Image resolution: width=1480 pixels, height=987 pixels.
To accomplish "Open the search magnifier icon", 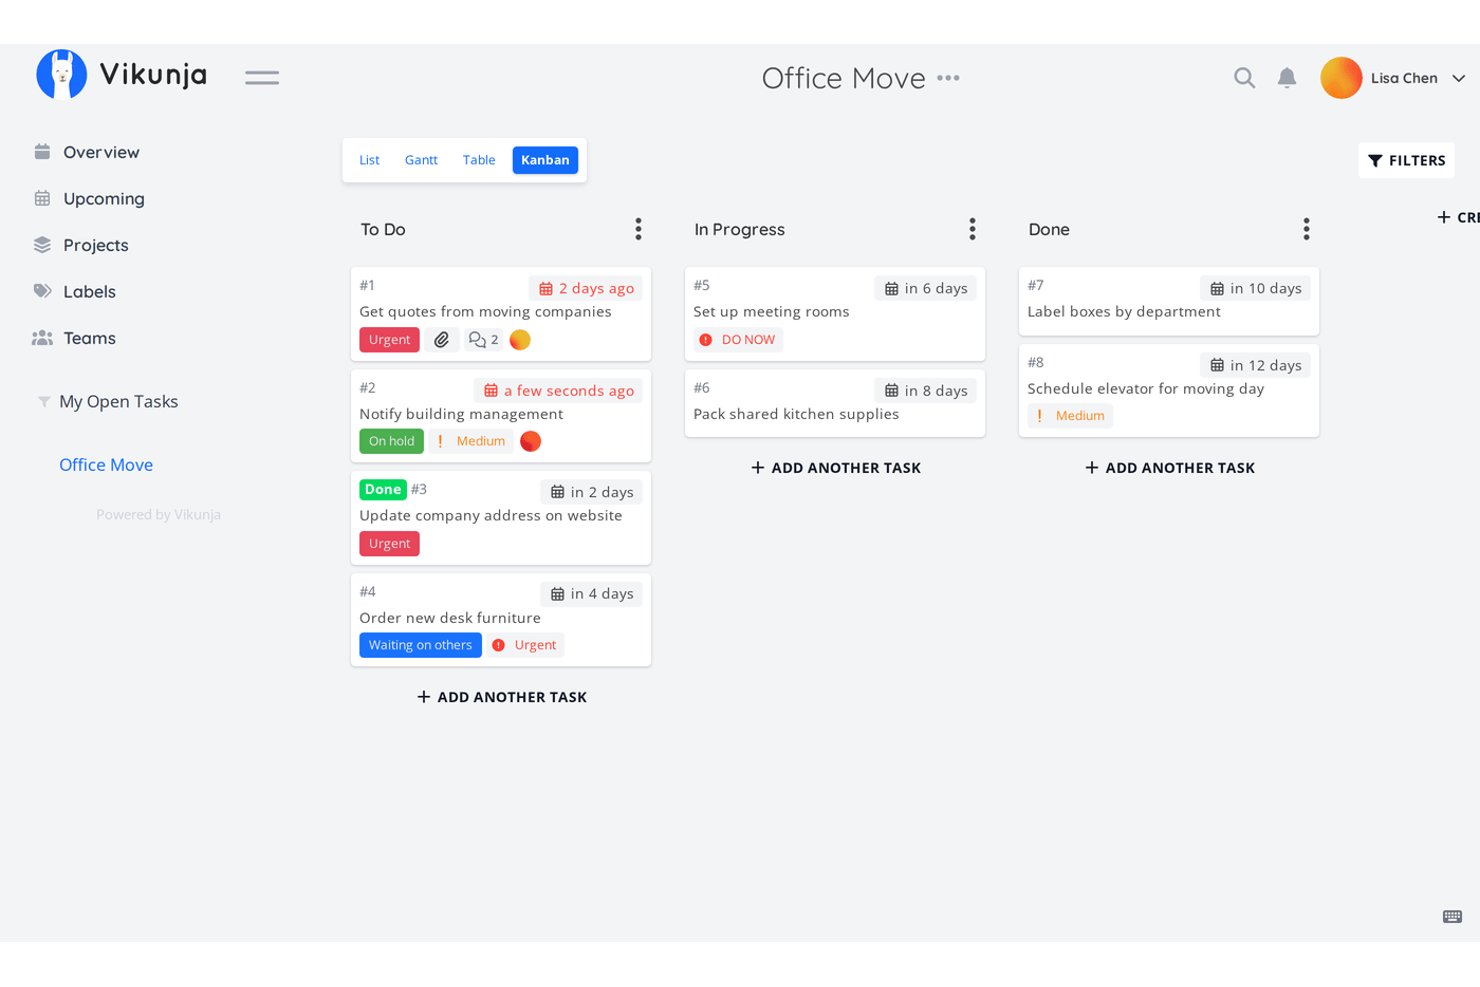I will 1244,78.
